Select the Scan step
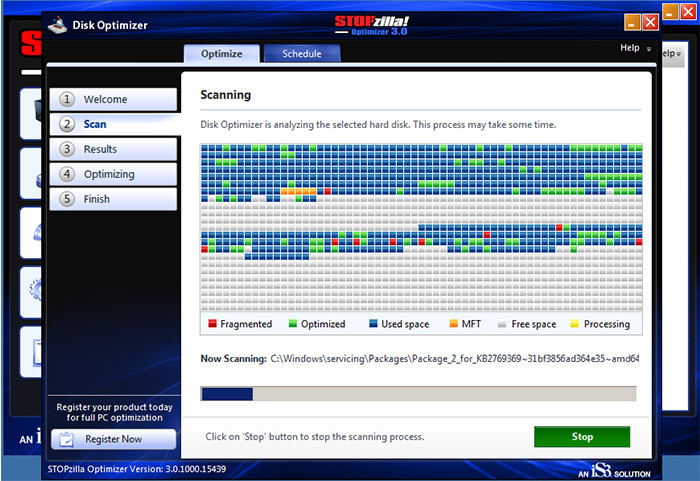 coord(113,124)
